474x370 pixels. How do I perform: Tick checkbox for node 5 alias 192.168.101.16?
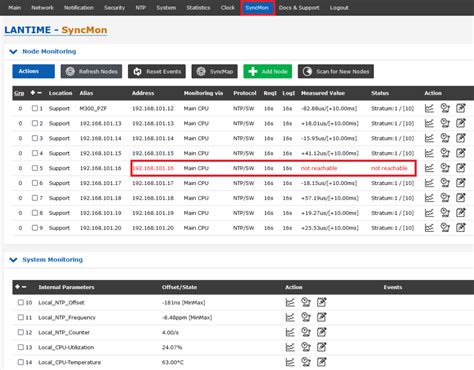tap(35, 168)
